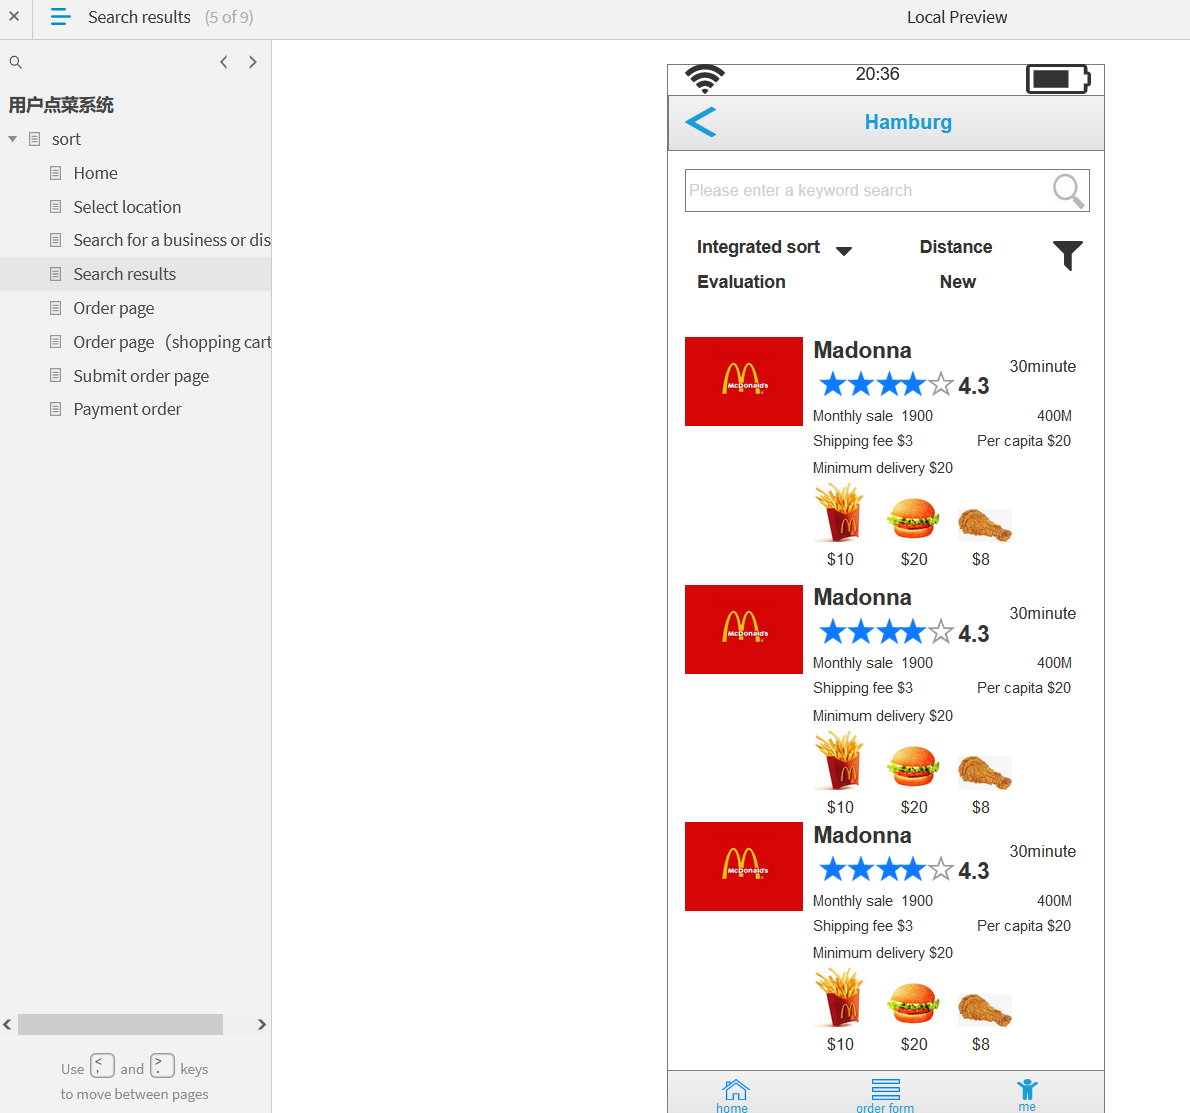1190x1113 pixels.
Task: Open the Payment order page
Action: (x=127, y=409)
